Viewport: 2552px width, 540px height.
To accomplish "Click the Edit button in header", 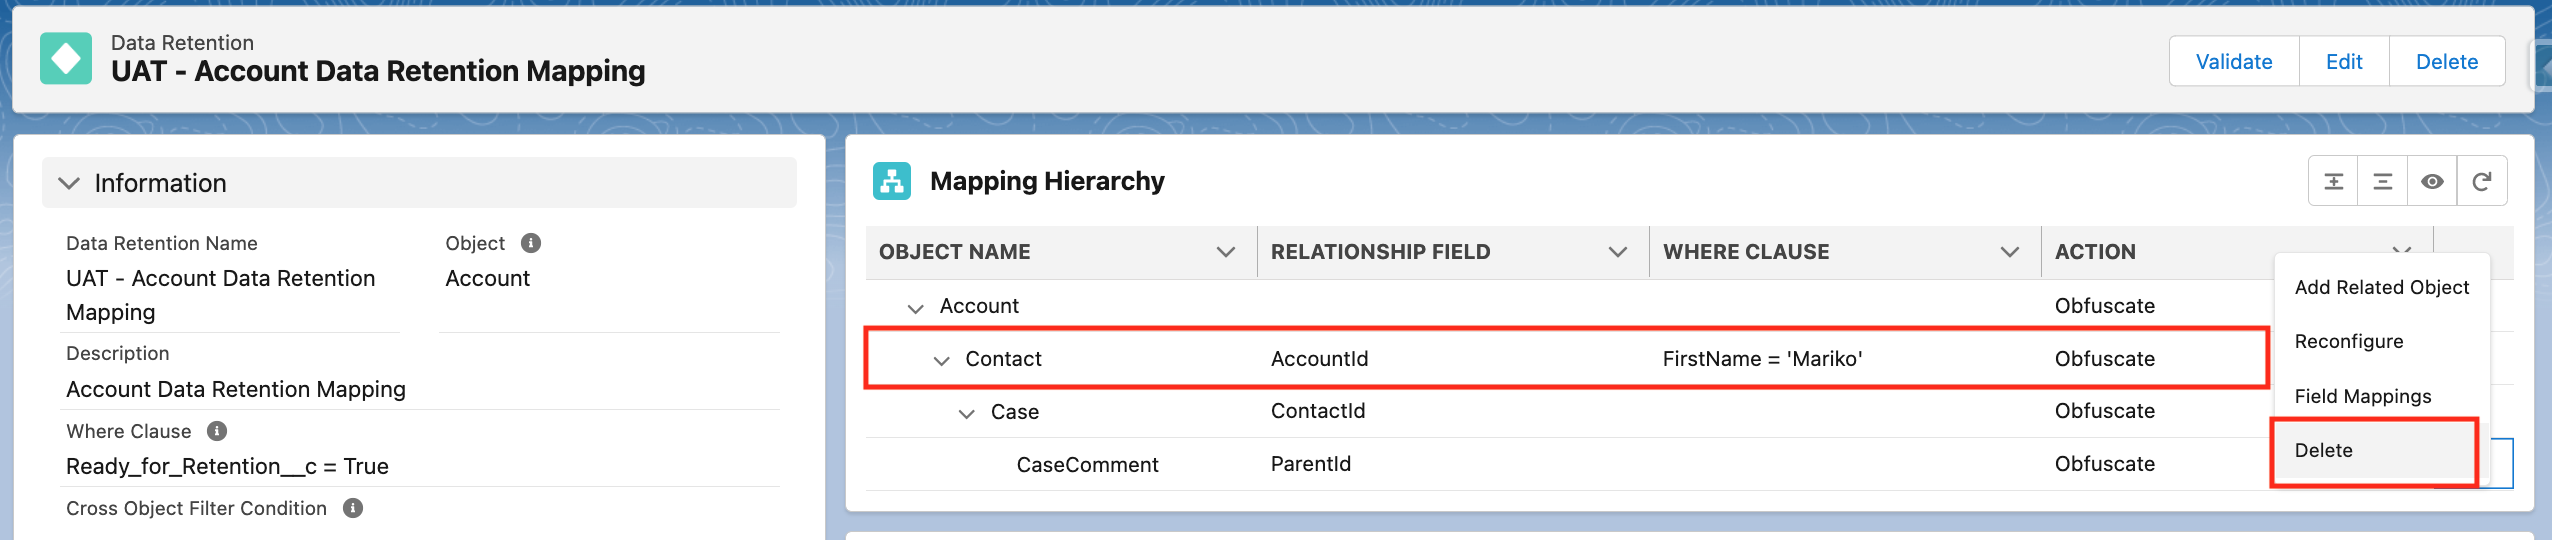I will click(2344, 62).
